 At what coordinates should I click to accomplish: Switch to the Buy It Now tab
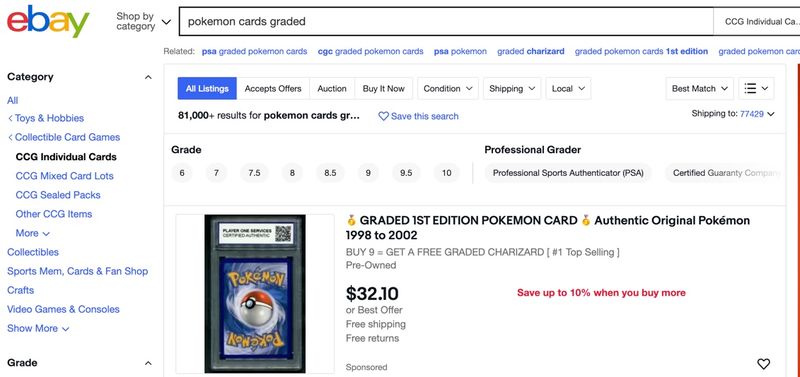pyautogui.click(x=384, y=88)
